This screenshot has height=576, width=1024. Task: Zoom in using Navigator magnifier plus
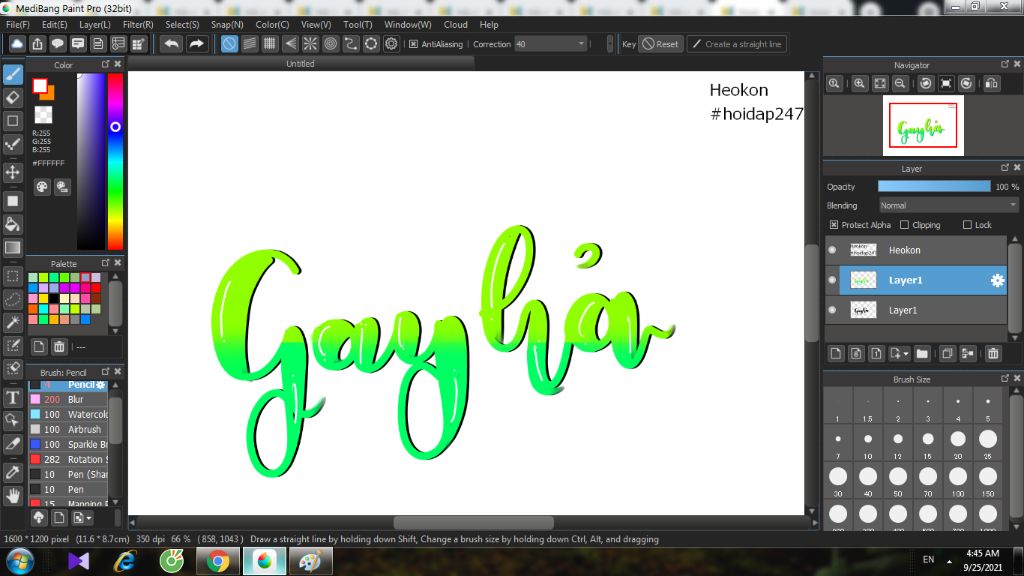click(859, 84)
